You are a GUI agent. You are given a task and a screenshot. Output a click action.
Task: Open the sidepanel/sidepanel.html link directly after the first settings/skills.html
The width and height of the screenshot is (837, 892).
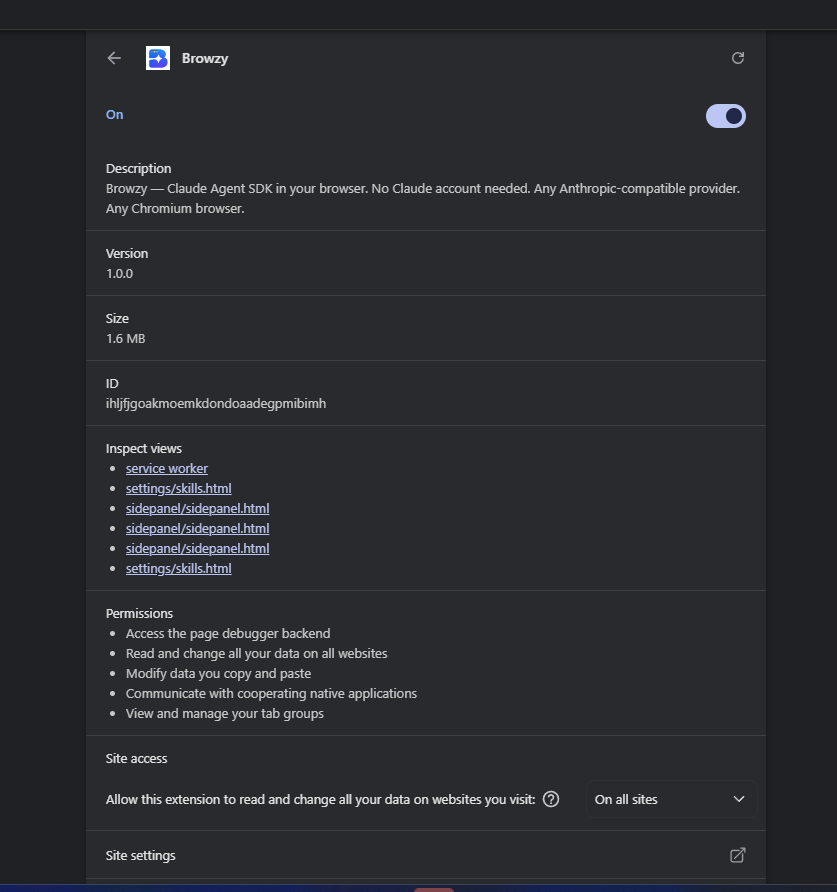[197, 508]
